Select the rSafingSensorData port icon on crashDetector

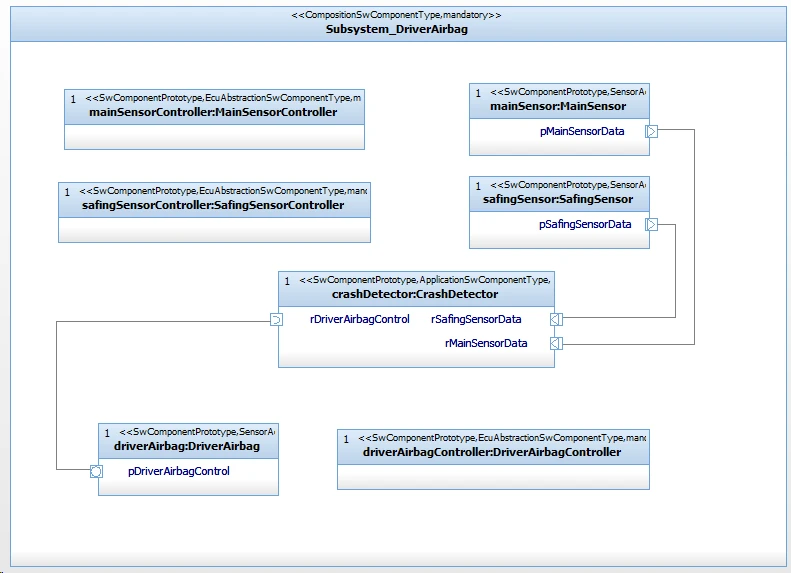click(556, 320)
